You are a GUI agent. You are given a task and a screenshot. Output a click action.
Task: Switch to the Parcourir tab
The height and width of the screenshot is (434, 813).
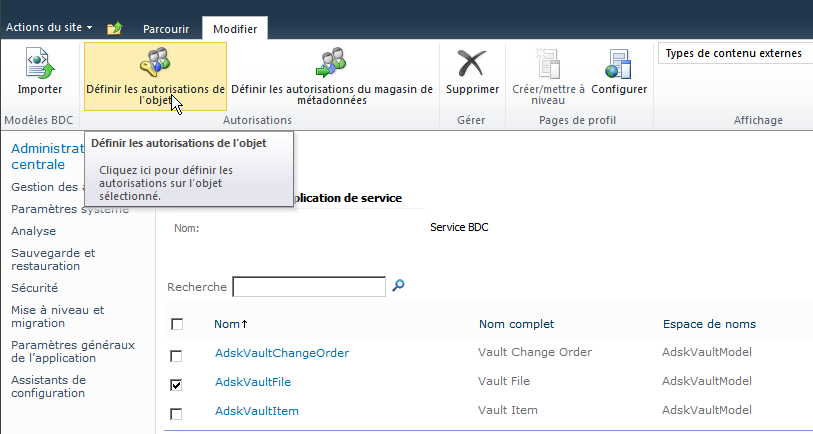[165, 29]
